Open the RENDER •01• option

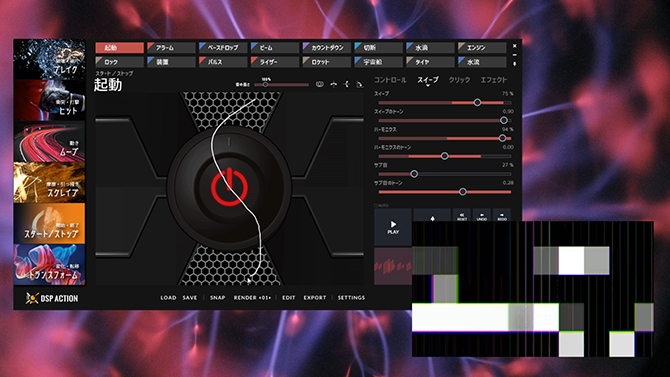tap(252, 297)
